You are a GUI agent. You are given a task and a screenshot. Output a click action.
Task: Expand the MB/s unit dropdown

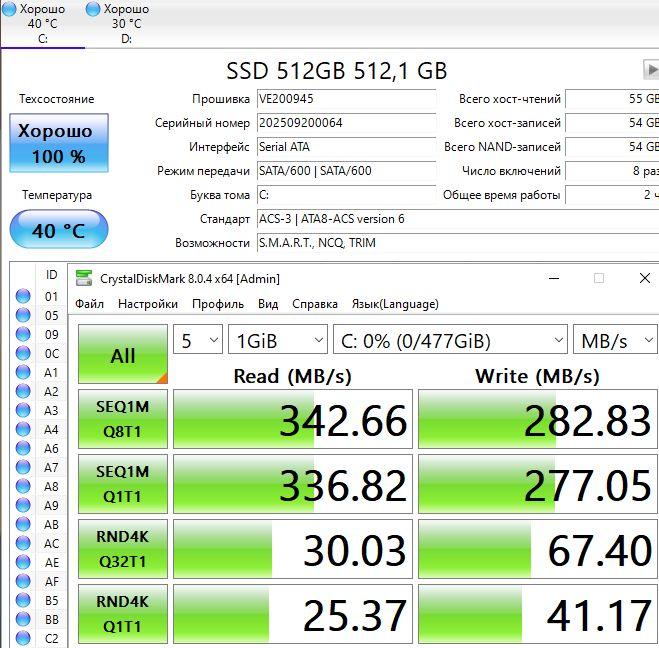pyautogui.click(x=617, y=340)
